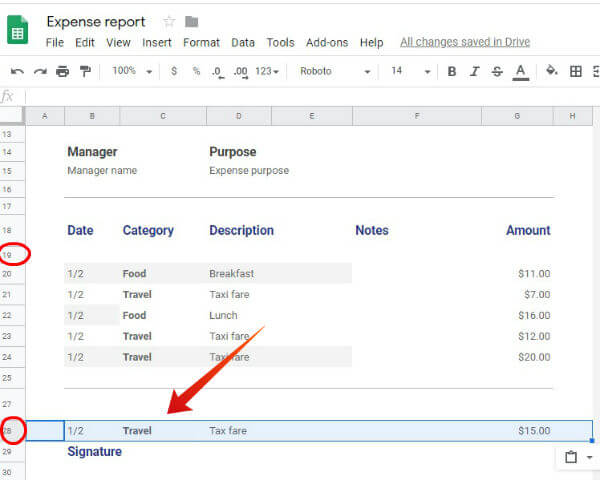Open the text color picker
Screen dimensions: 600x480
(520, 72)
